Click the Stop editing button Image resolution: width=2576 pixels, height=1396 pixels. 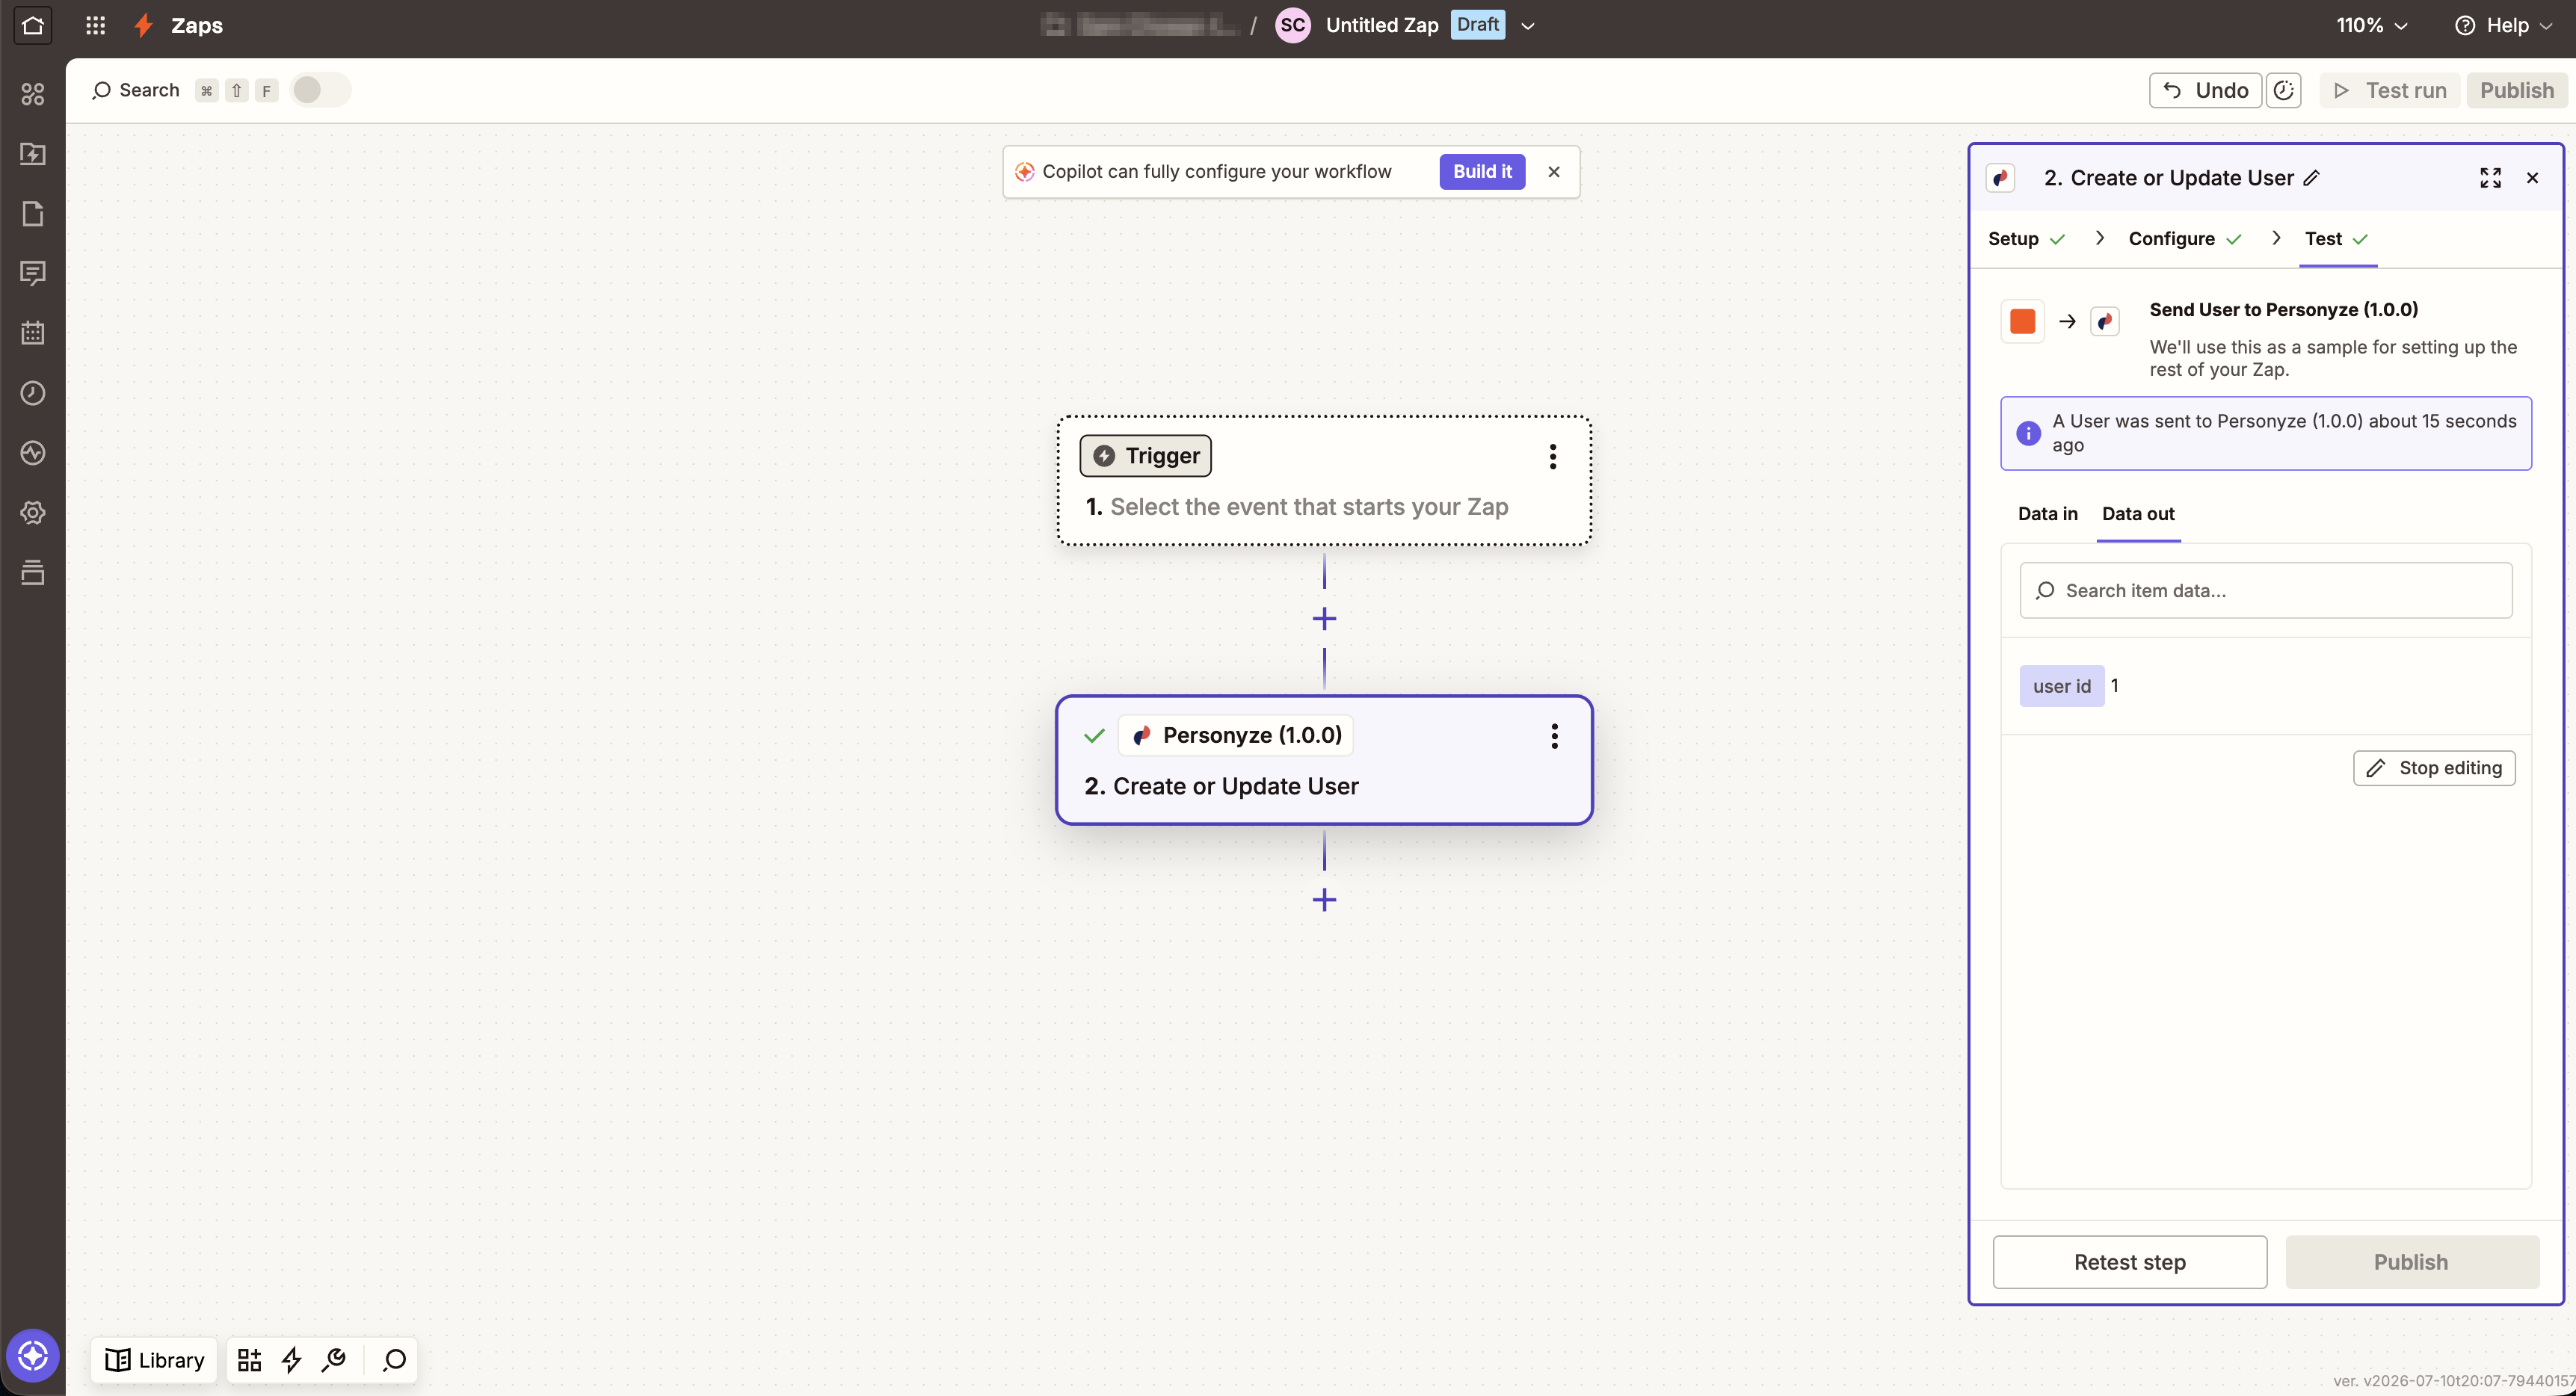2434,768
